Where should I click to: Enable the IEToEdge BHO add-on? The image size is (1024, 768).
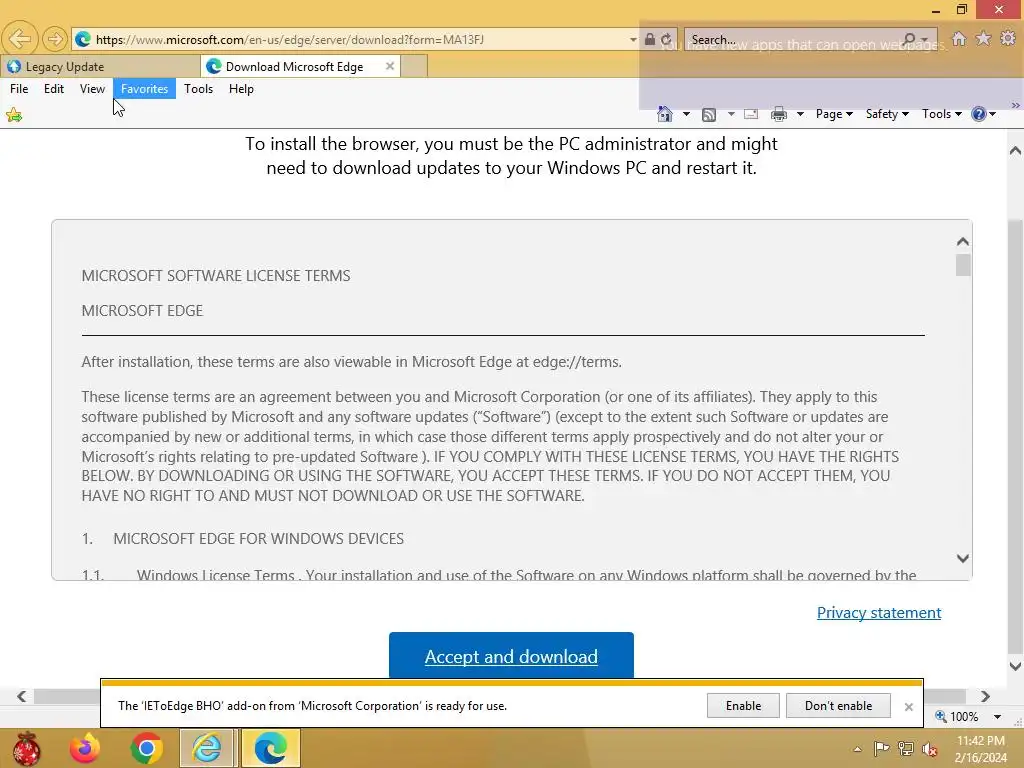(x=743, y=706)
